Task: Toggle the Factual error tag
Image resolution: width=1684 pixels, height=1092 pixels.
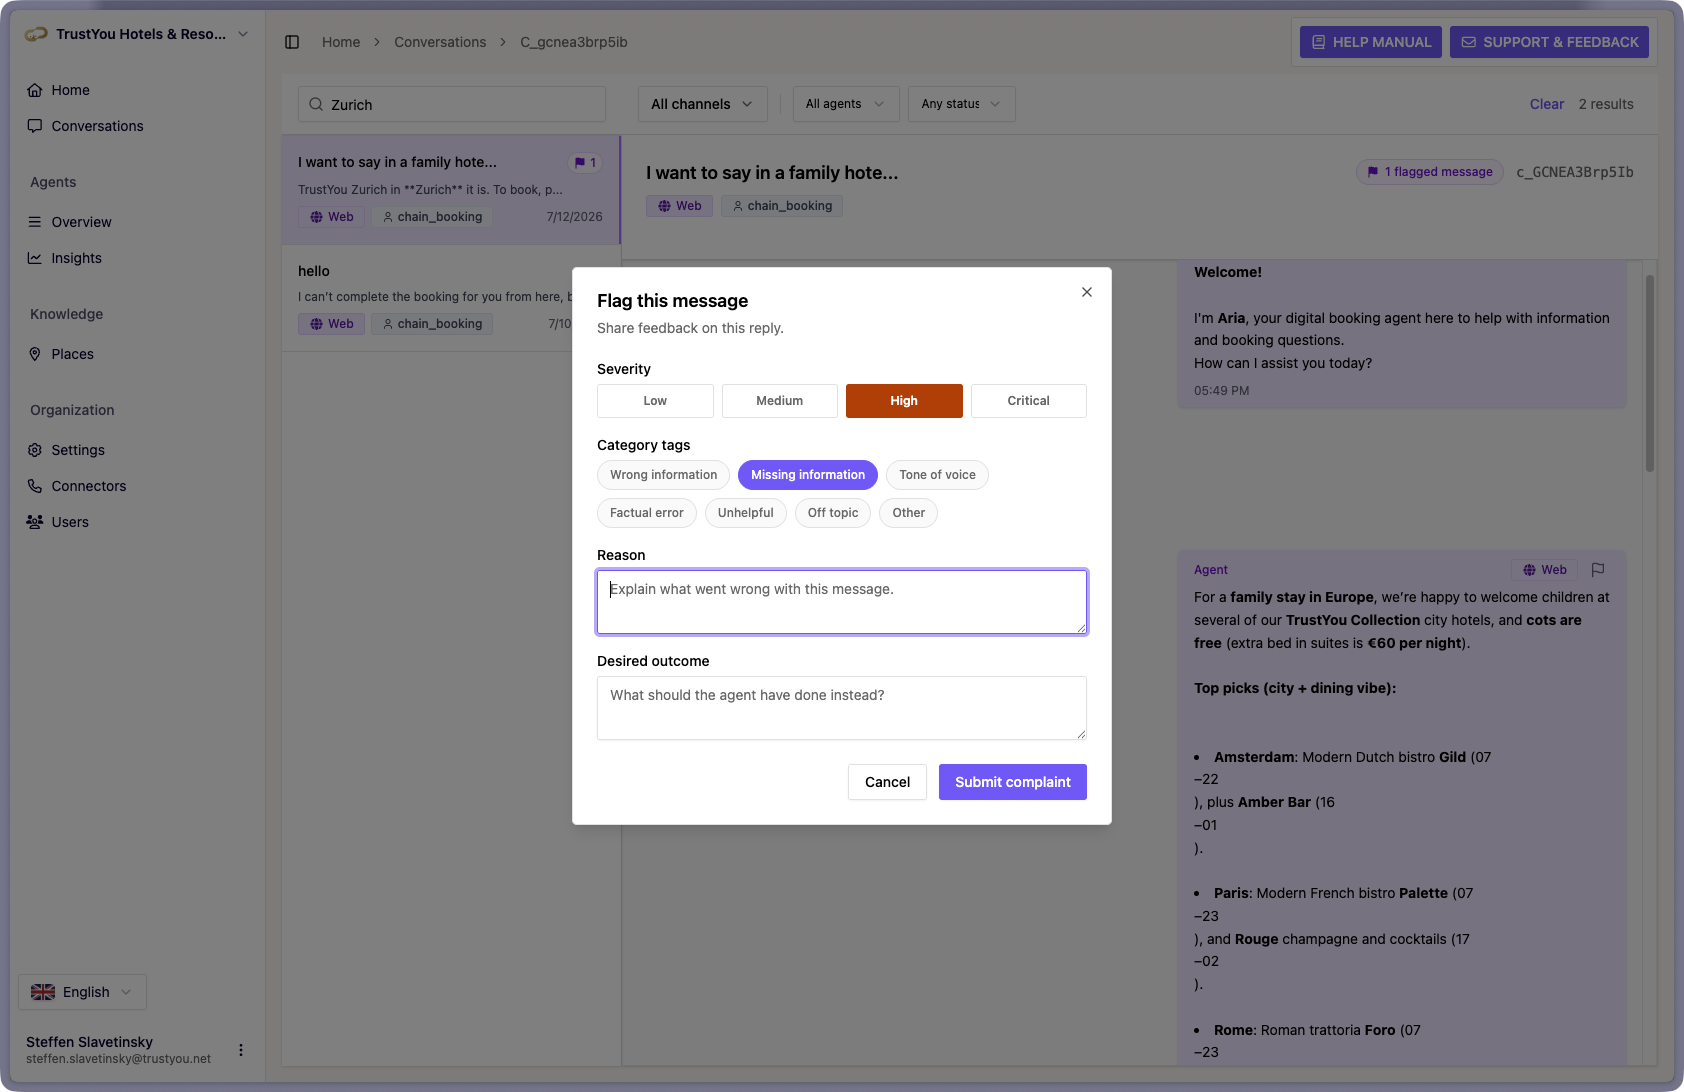Action: pos(647,513)
